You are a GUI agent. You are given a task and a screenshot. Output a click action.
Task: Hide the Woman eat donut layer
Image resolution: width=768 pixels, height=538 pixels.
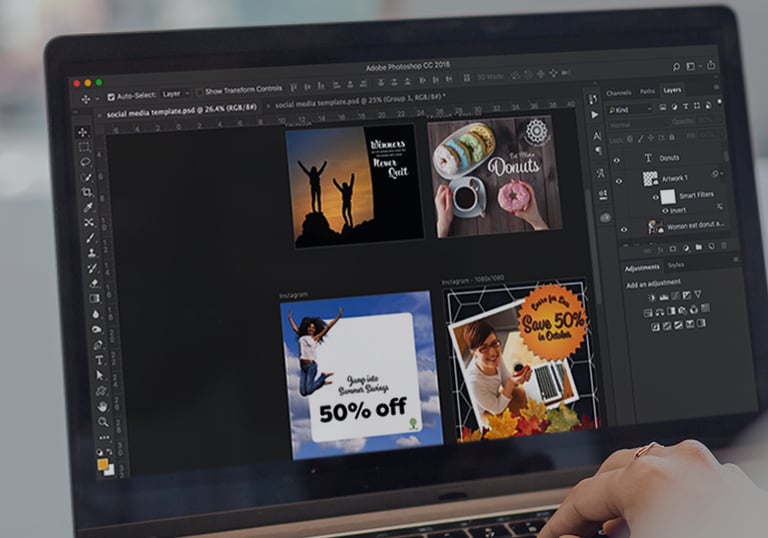tap(624, 229)
